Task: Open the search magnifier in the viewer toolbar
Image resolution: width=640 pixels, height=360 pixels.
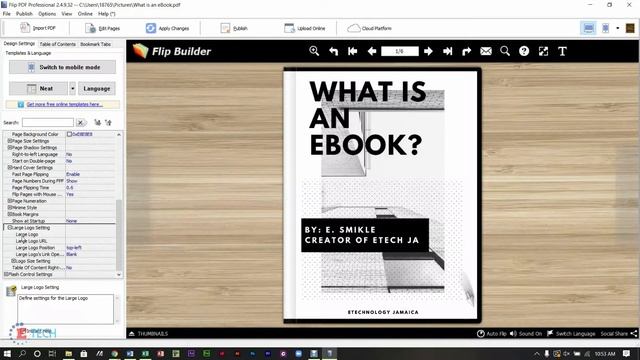Action: pyautogui.click(x=505, y=51)
